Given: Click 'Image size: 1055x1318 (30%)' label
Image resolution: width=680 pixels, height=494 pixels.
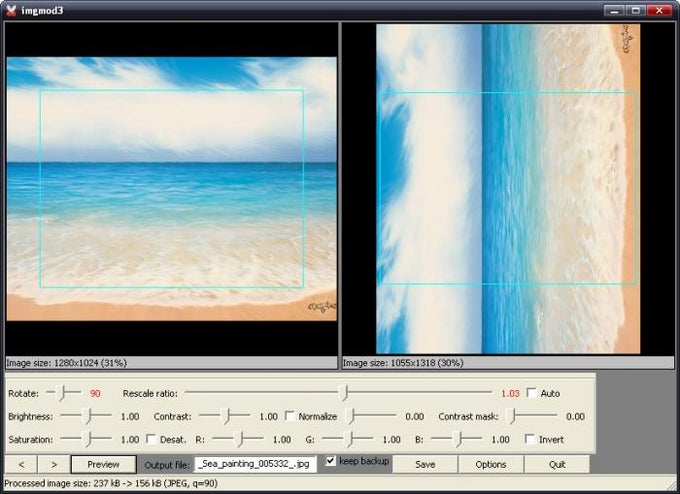Looking at the screenshot, I should click(403, 363).
